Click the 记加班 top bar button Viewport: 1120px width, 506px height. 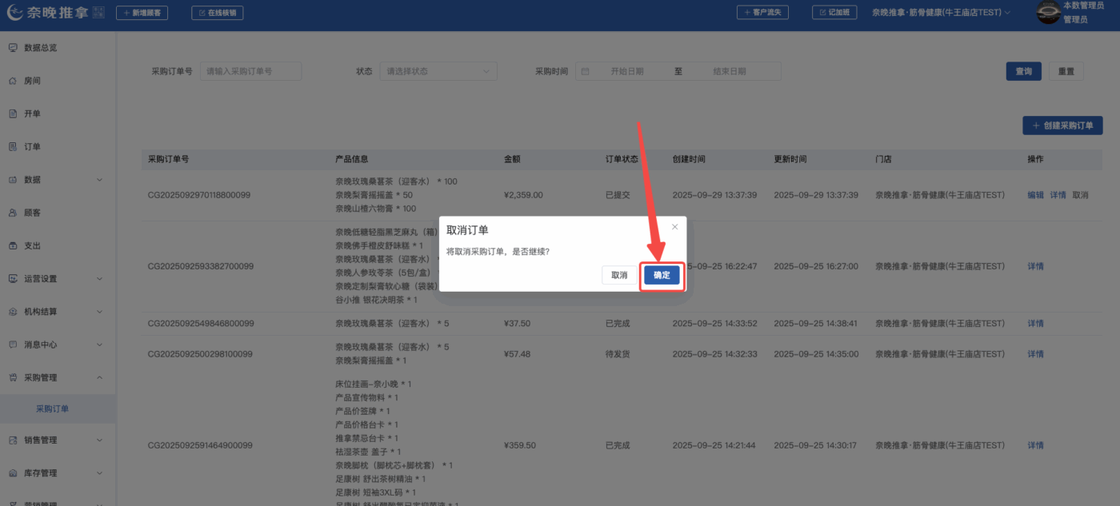tap(834, 12)
